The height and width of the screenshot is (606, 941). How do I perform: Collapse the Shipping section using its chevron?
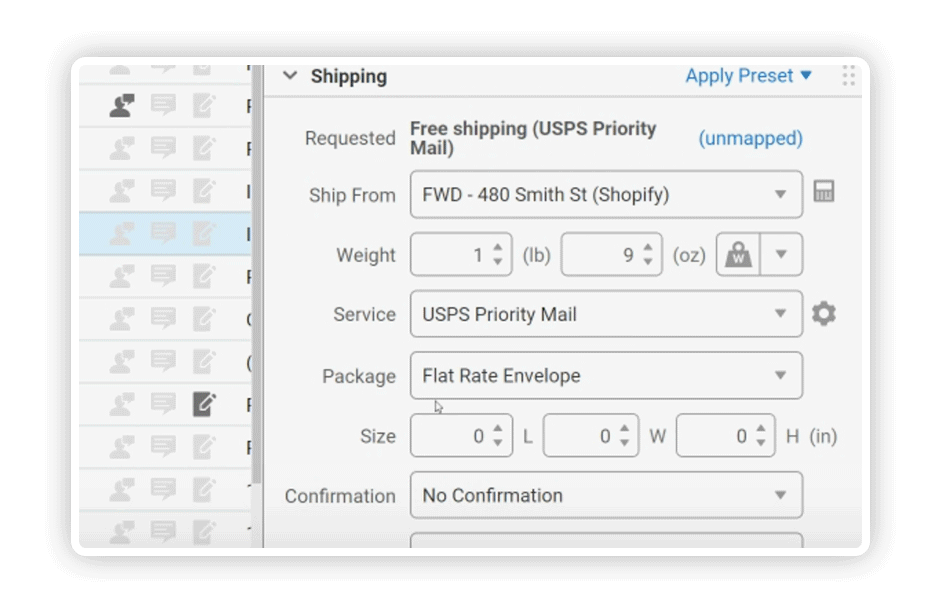(x=290, y=75)
